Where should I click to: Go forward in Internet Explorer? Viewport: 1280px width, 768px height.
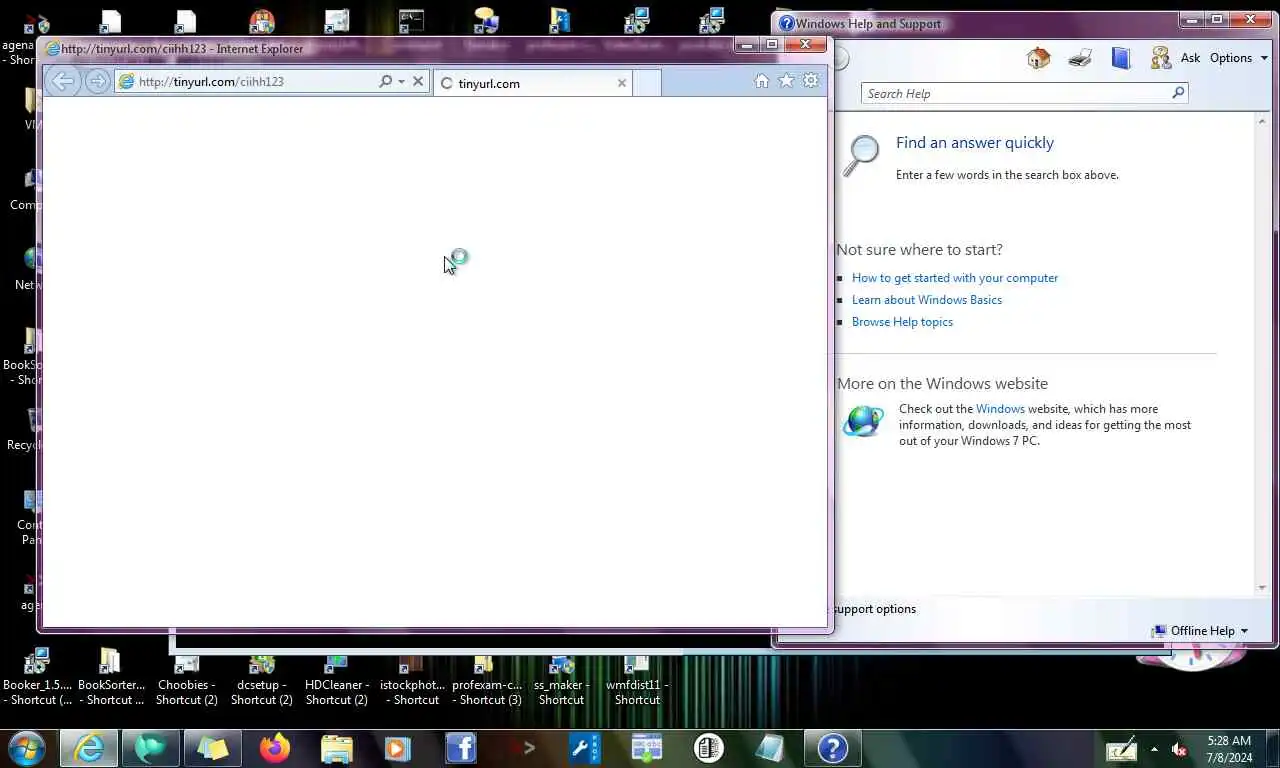click(x=97, y=82)
